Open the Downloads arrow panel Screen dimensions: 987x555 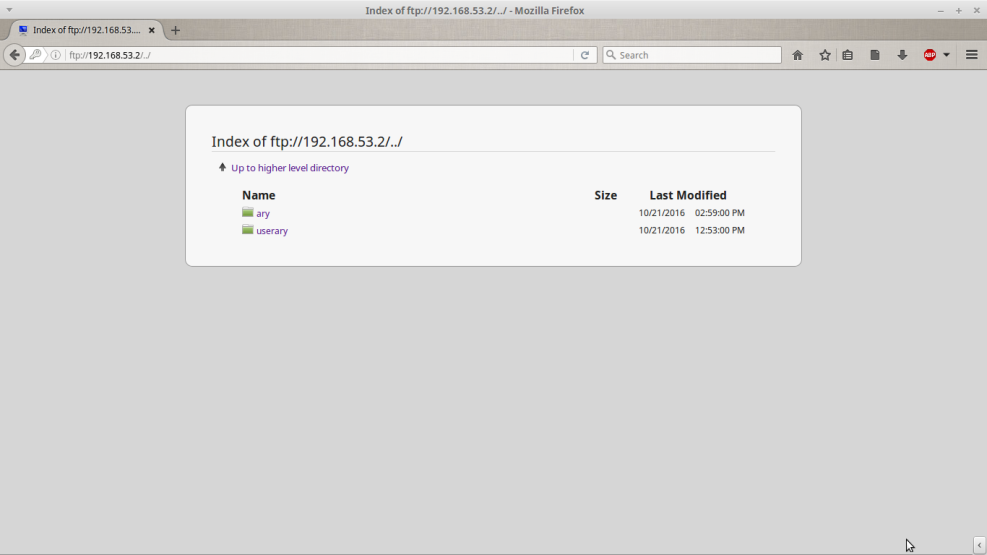pos(902,55)
